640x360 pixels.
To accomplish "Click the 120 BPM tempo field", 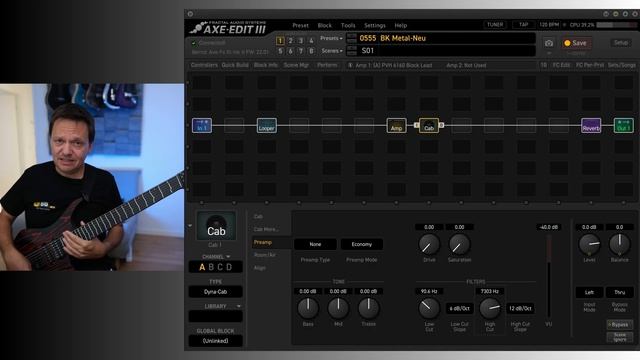I will (x=549, y=25).
